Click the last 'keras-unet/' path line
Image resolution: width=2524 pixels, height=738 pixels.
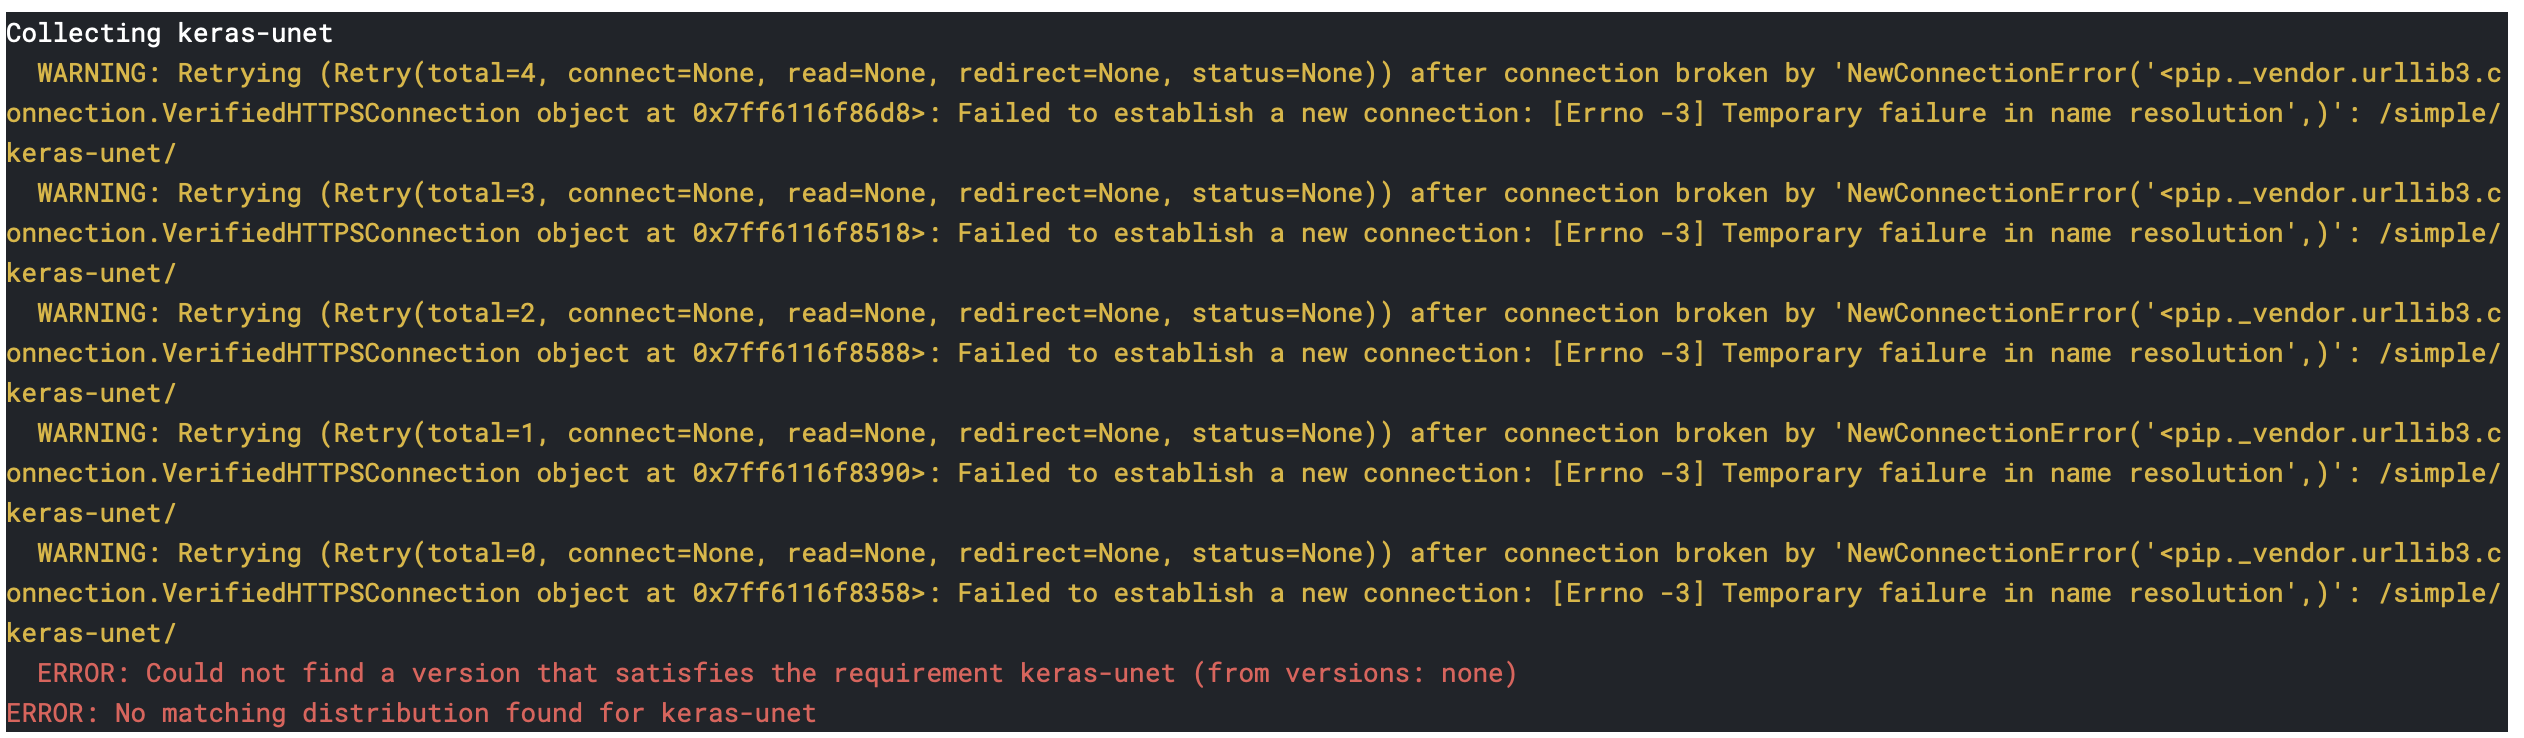[x=91, y=634]
